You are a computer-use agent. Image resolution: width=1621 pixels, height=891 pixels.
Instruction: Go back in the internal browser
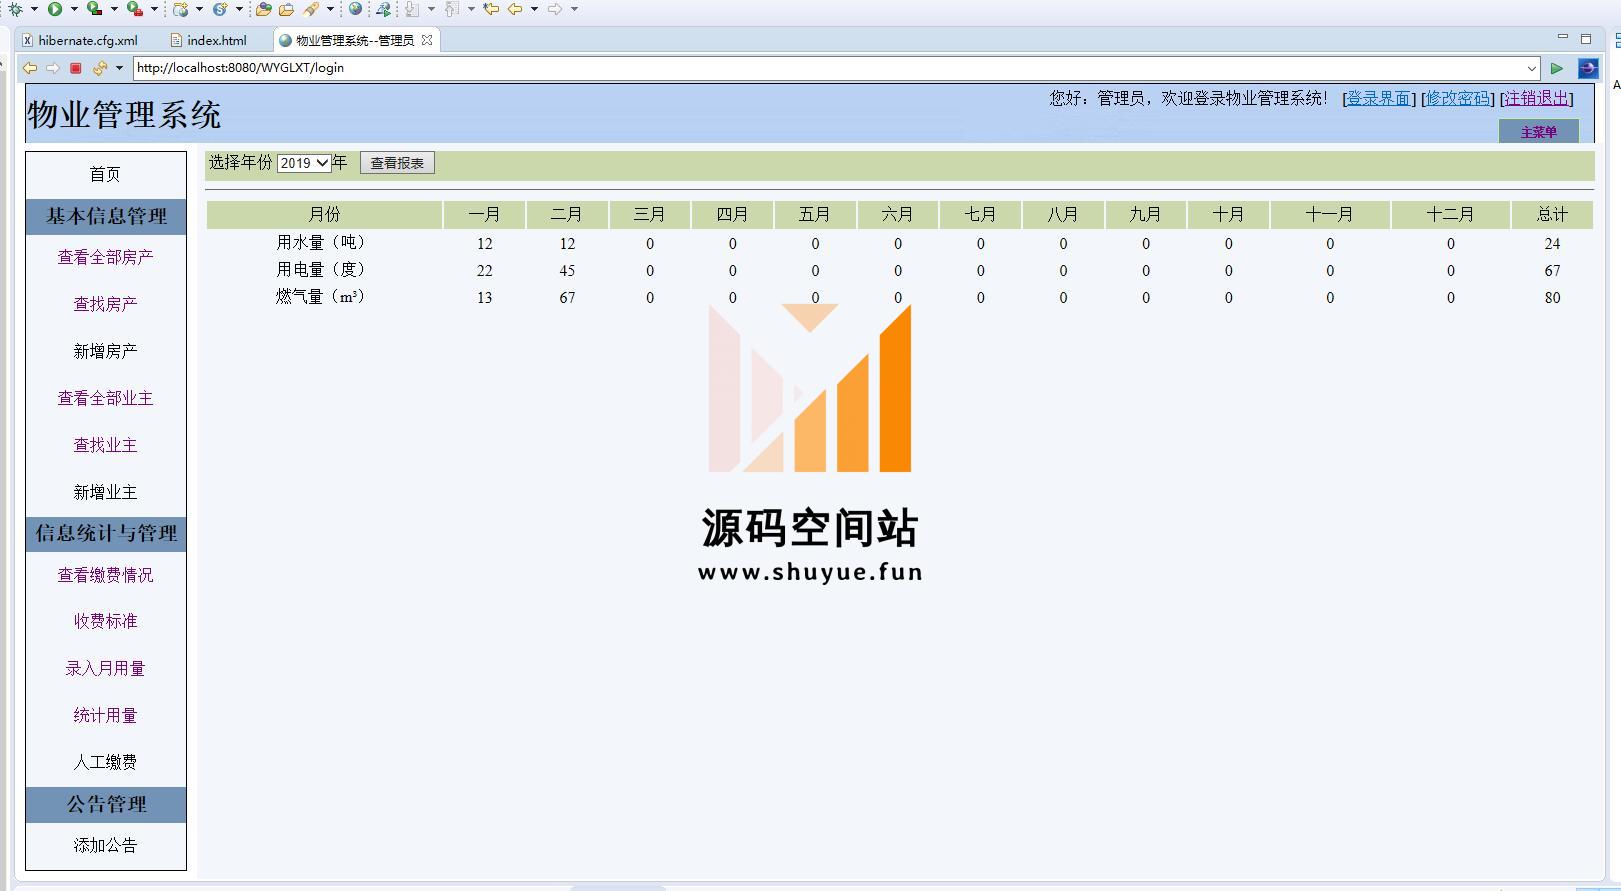[30, 68]
